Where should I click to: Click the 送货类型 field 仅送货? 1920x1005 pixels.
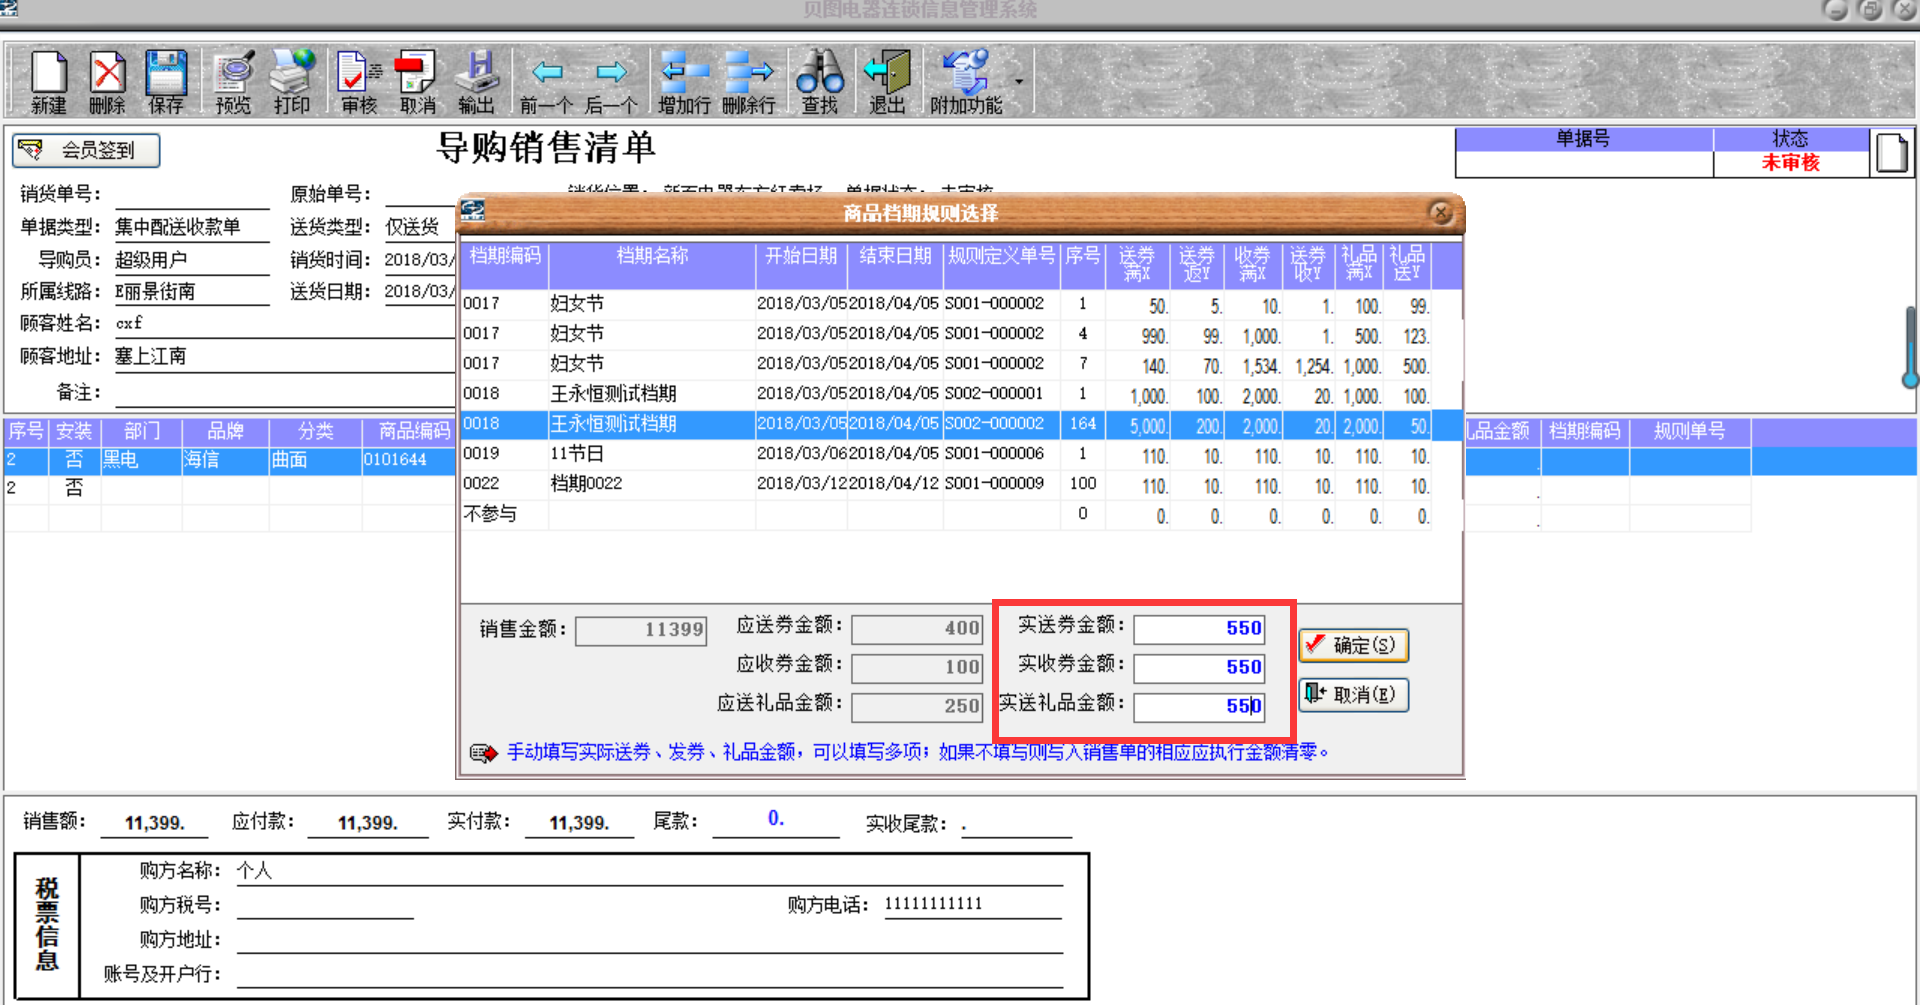420,227
